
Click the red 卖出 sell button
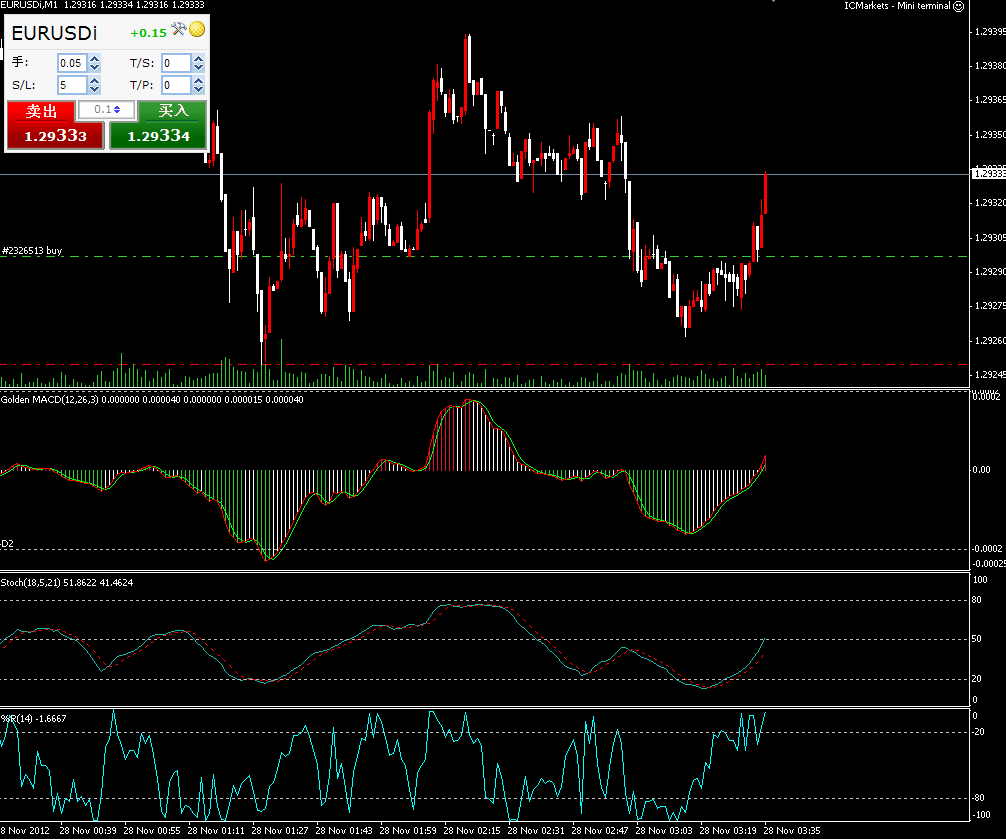pos(41,111)
